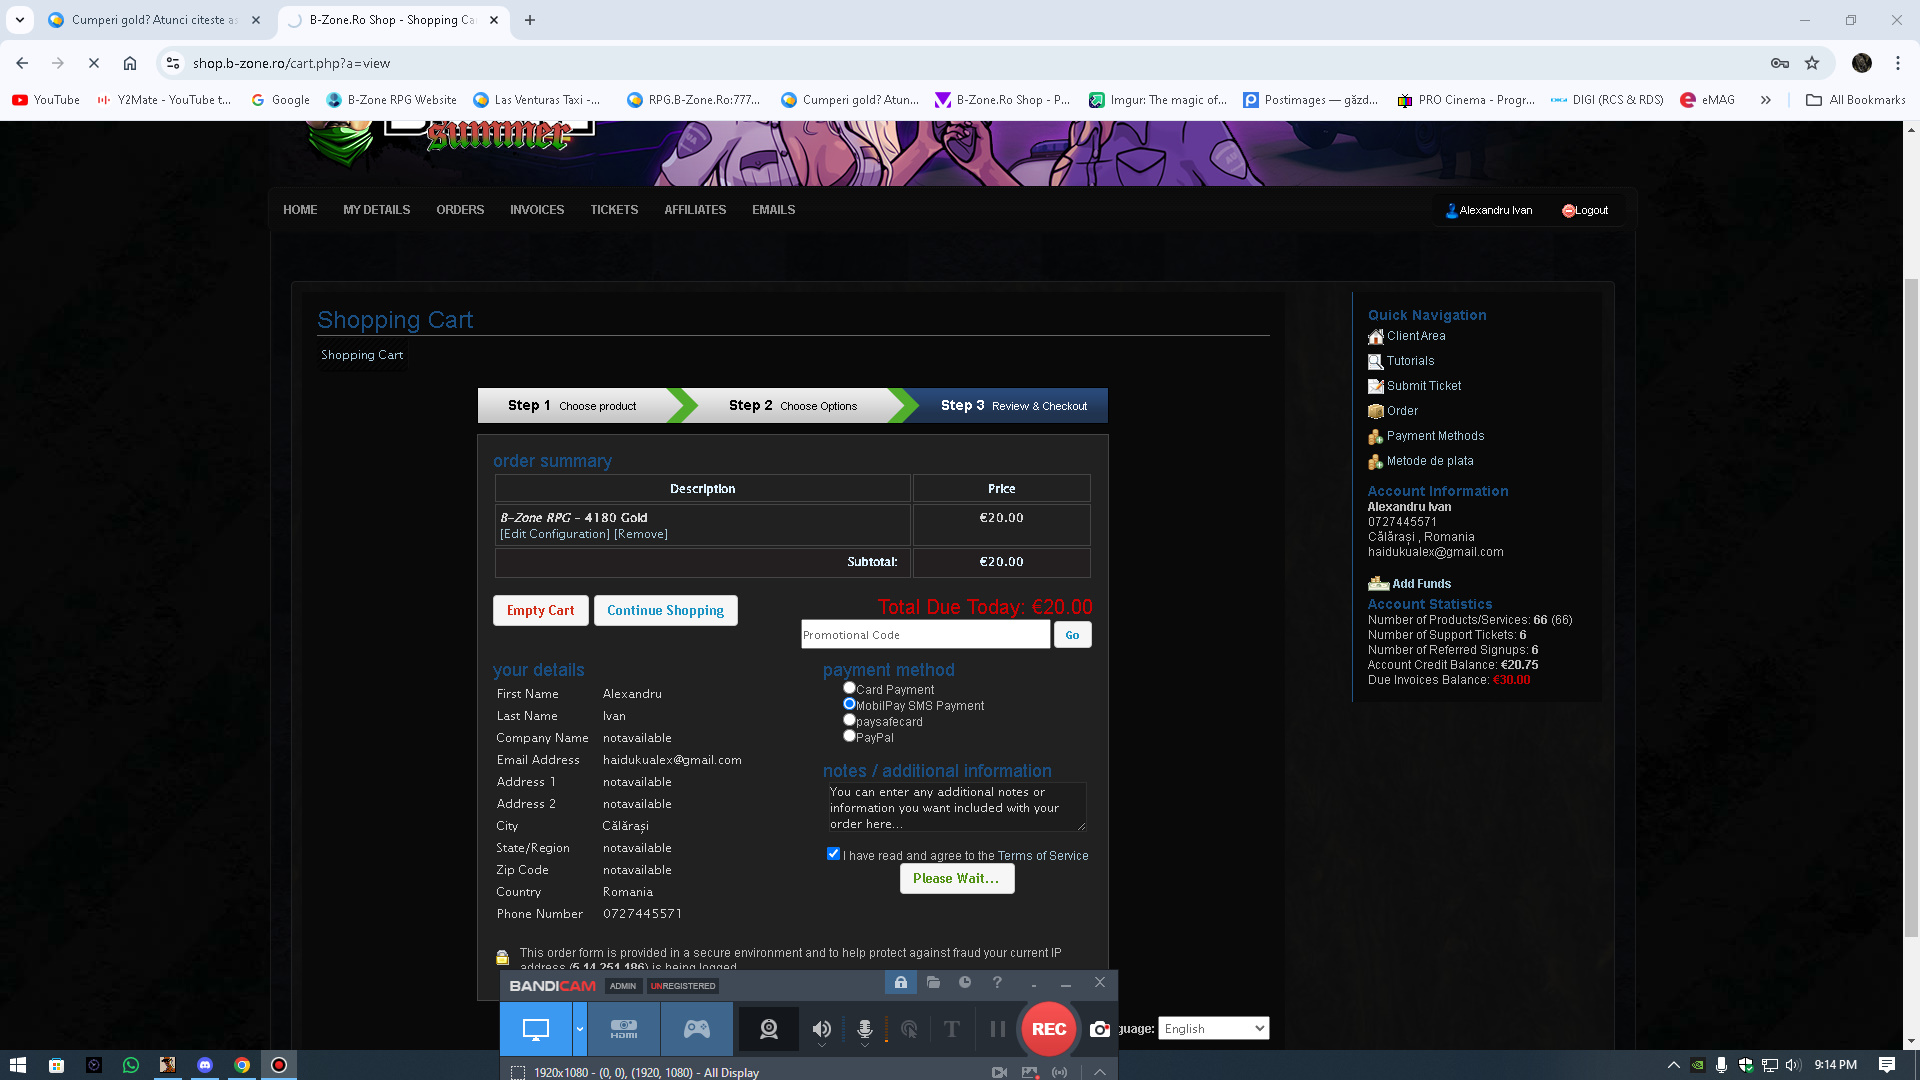Toggle Terms of Service agreement checkbox

833,854
